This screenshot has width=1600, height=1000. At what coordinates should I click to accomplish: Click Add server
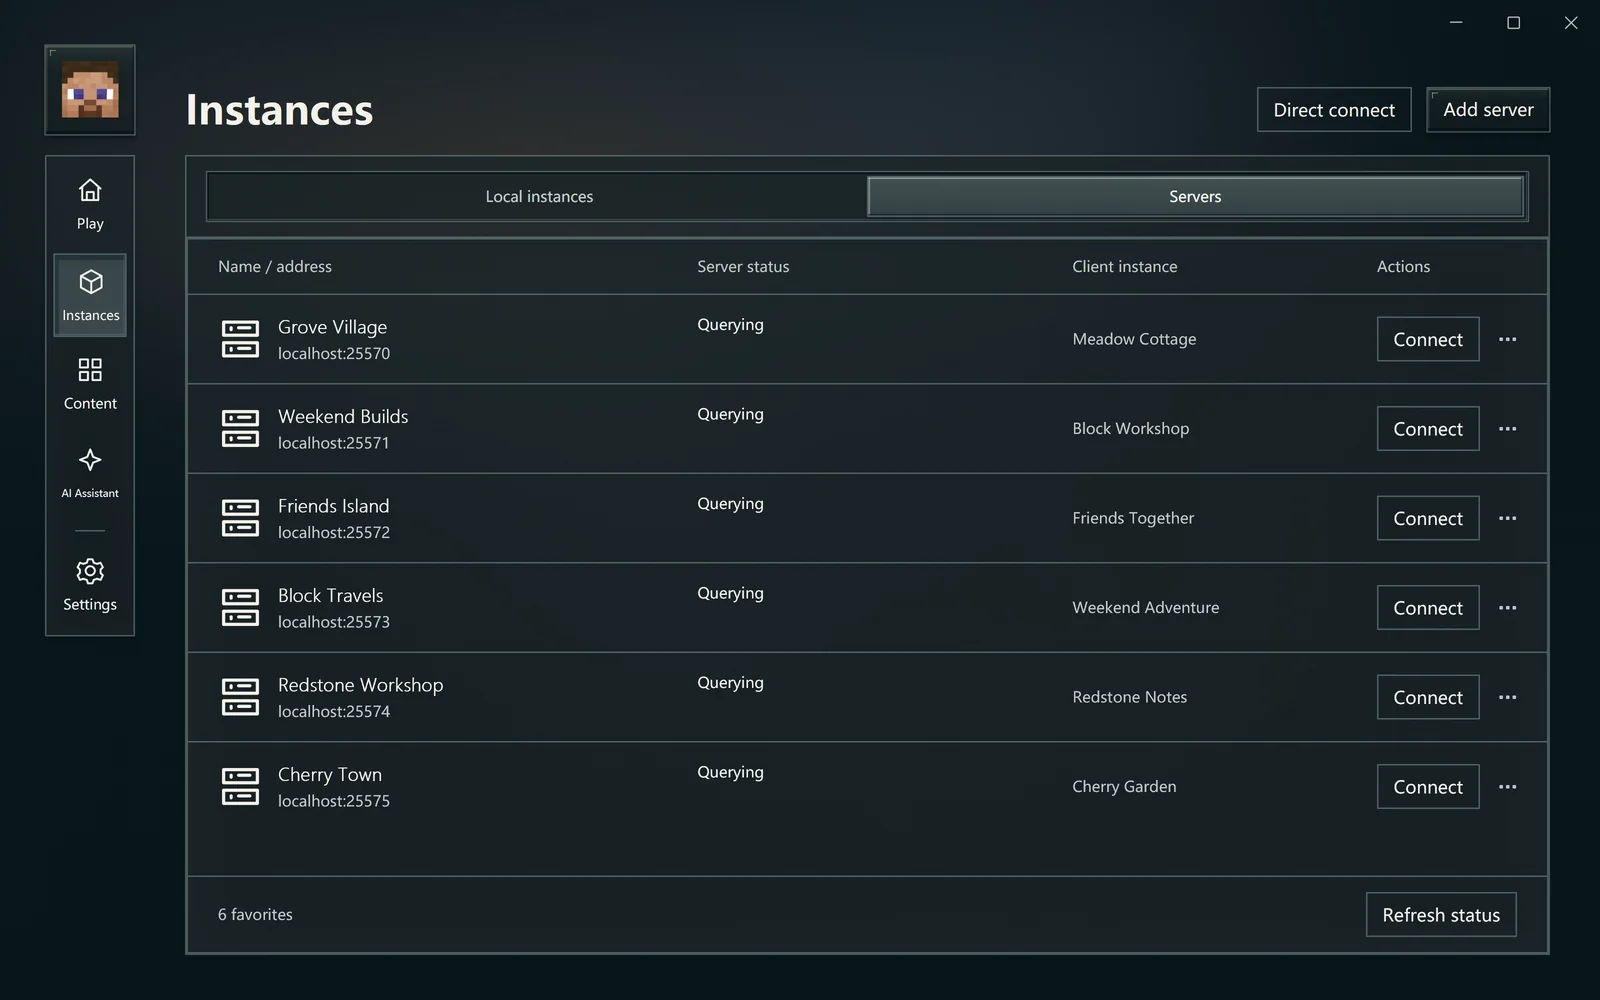pyautogui.click(x=1488, y=110)
